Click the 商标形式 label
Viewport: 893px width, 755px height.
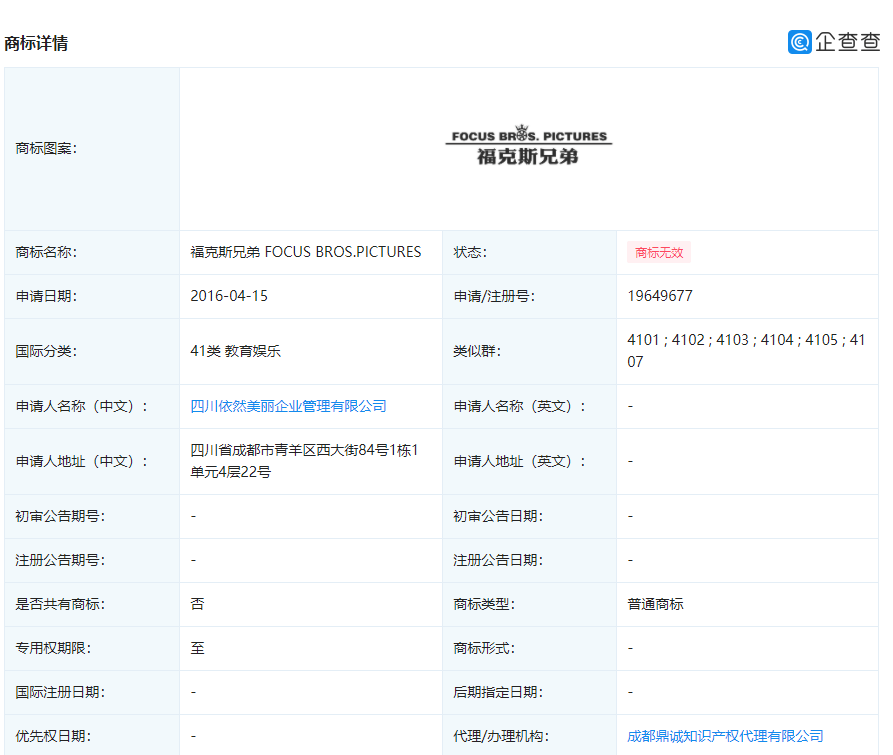click(484, 648)
